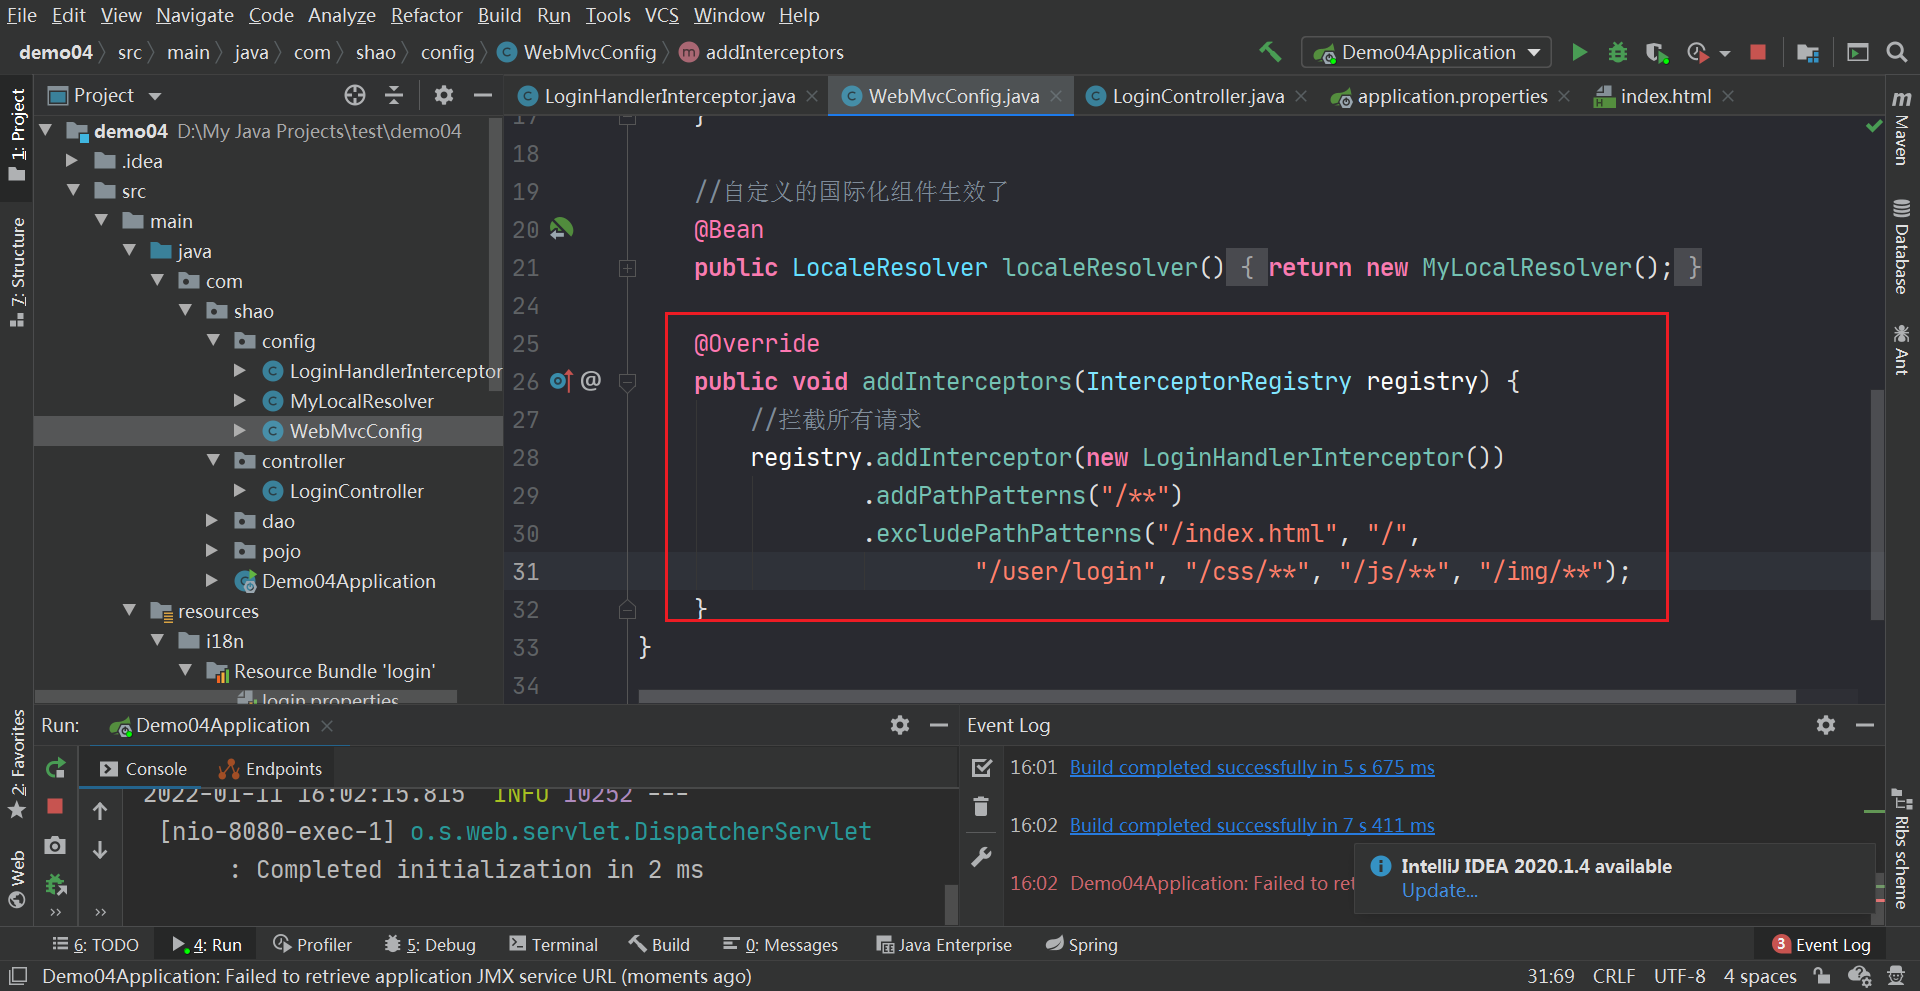The width and height of the screenshot is (1920, 991).
Task: Click the Update... link in the notification
Action: (x=1439, y=891)
